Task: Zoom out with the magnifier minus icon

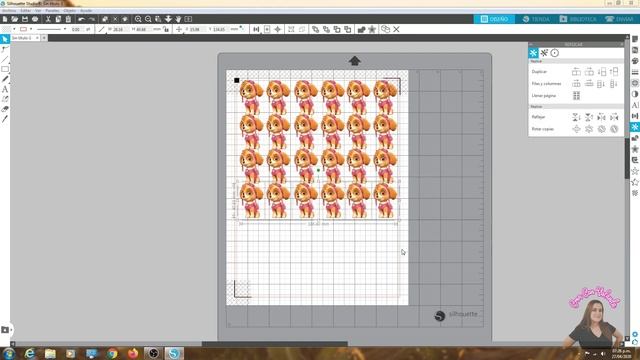Action: pos(148,19)
